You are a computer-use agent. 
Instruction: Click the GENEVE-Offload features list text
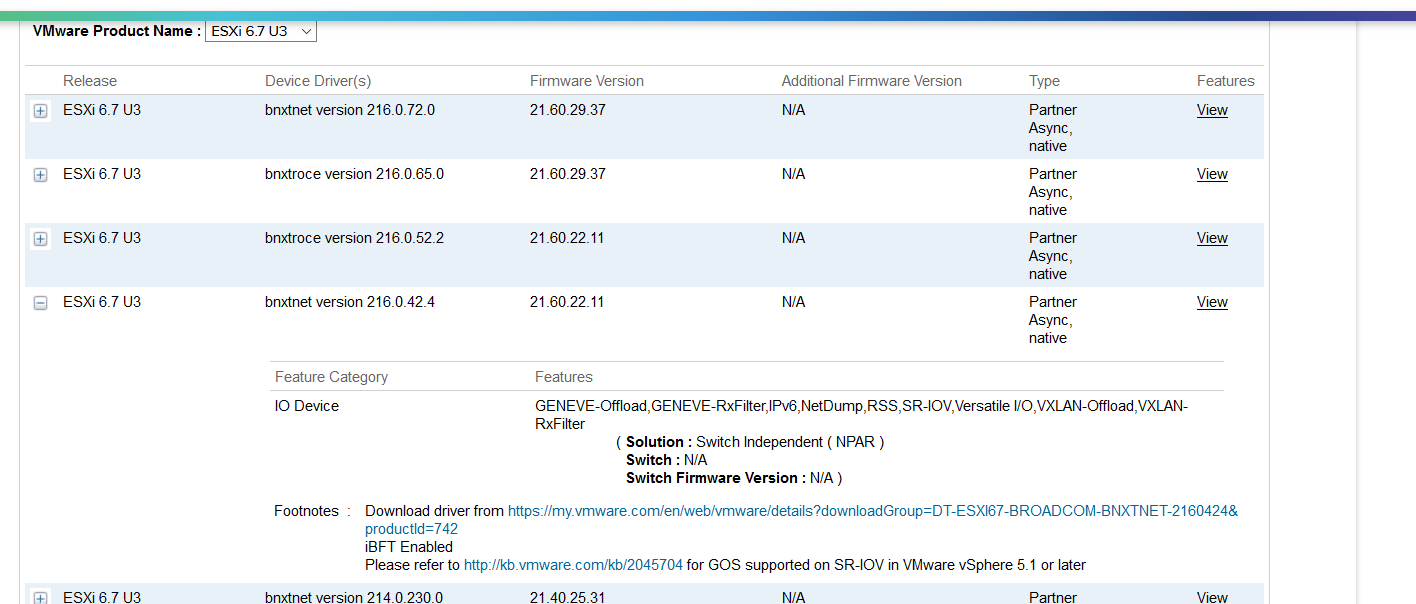pyautogui.click(x=861, y=415)
